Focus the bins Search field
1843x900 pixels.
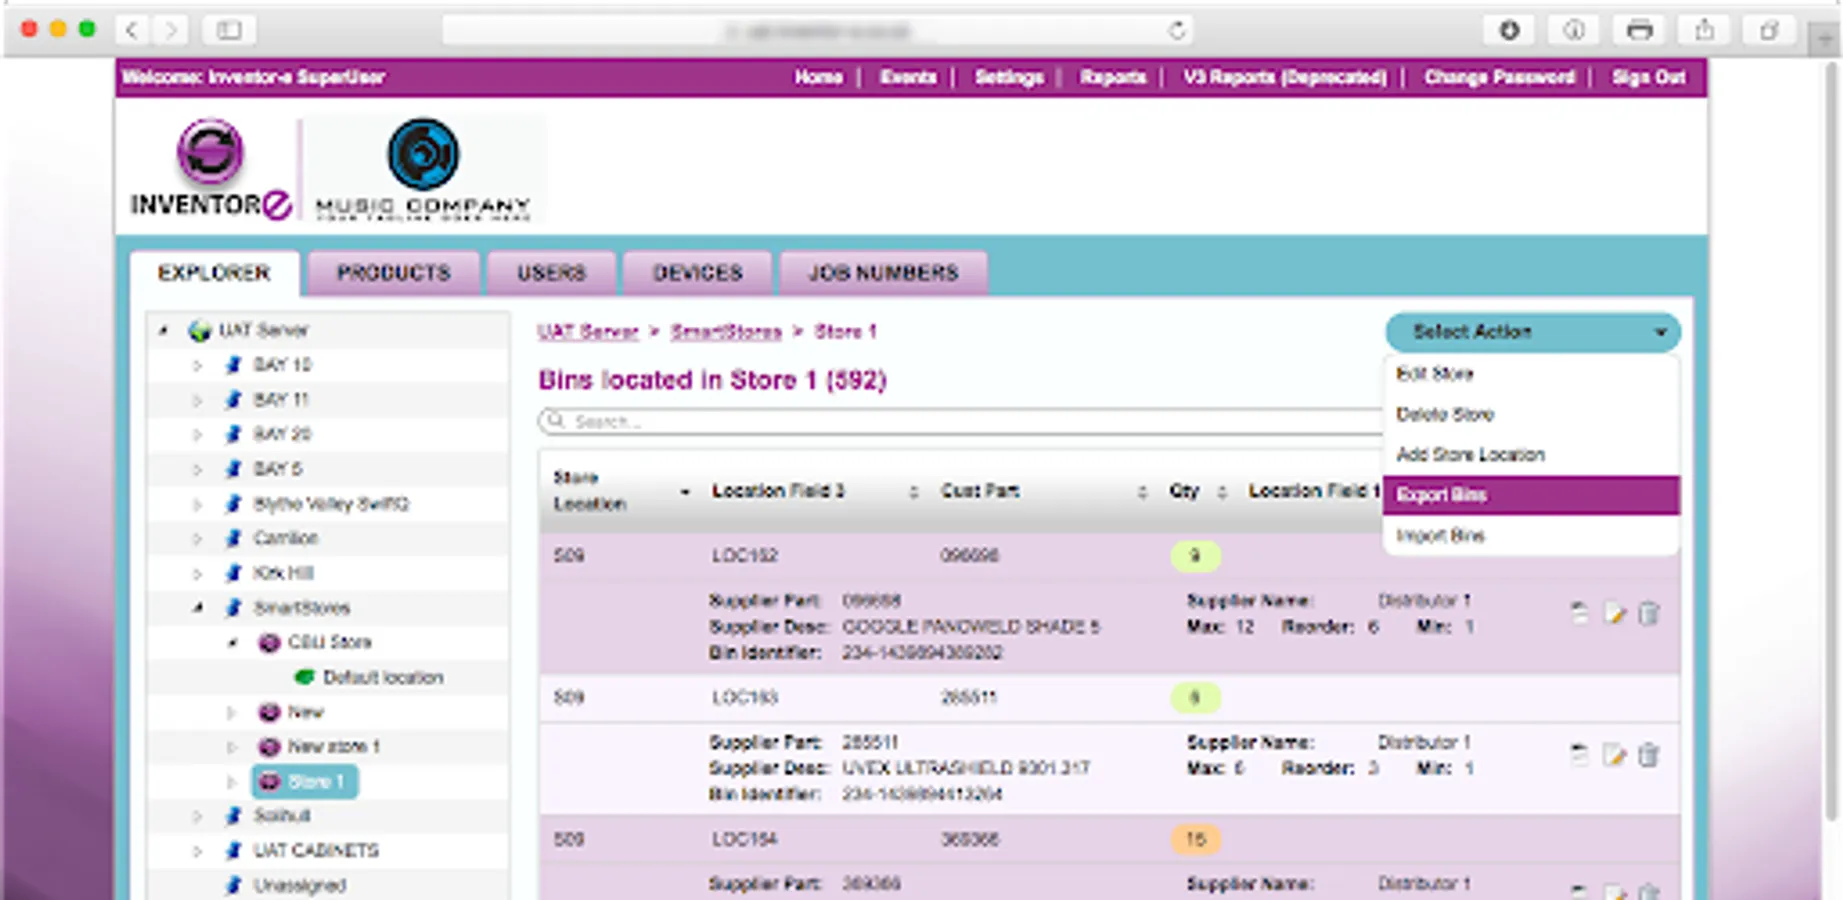pyautogui.click(x=960, y=421)
